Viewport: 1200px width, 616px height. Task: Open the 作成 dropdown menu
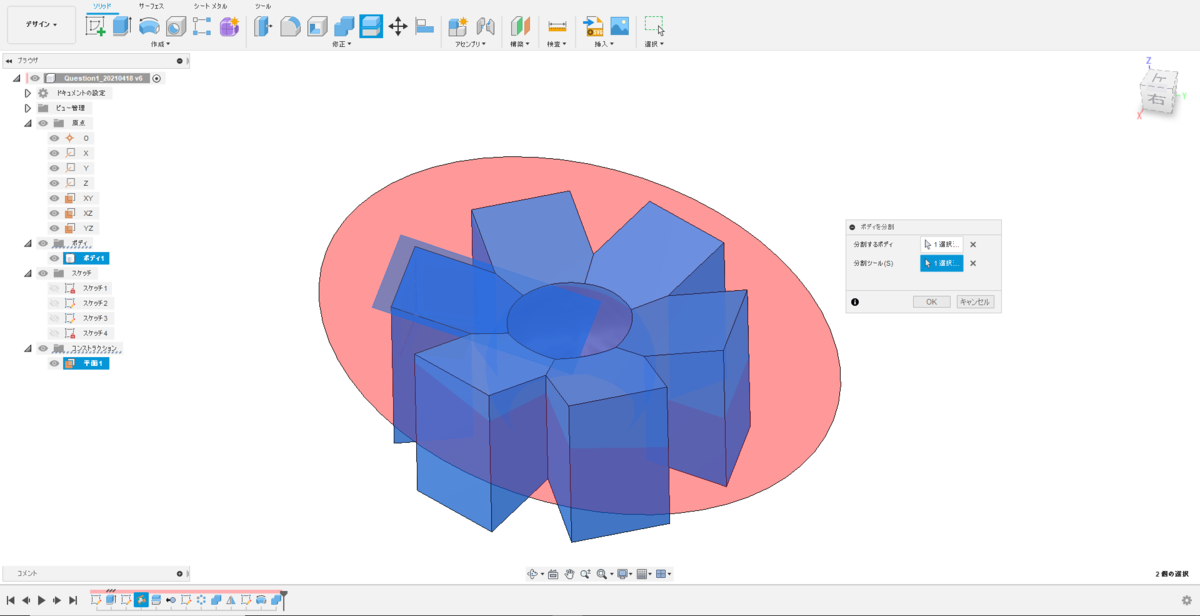[x=160, y=44]
